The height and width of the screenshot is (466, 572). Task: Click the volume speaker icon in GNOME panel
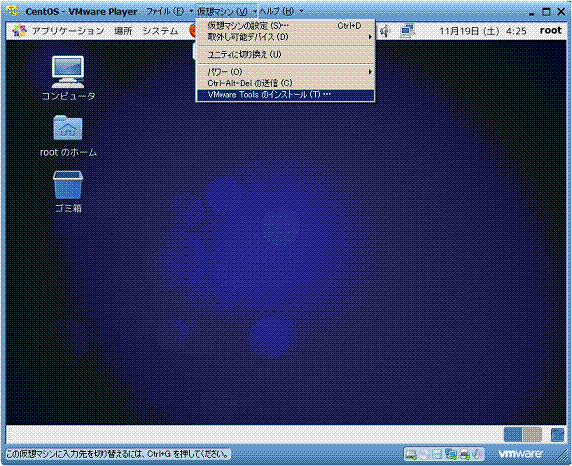(x=385, y=31)
